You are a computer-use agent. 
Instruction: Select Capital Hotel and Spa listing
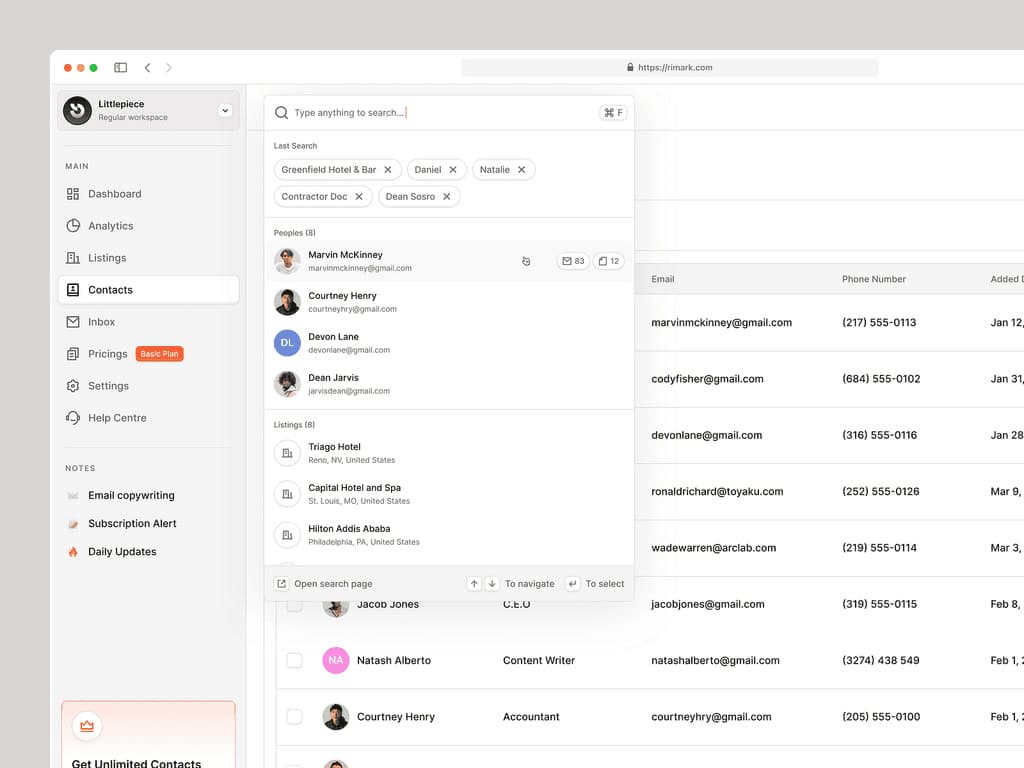[x=449, y=494]
